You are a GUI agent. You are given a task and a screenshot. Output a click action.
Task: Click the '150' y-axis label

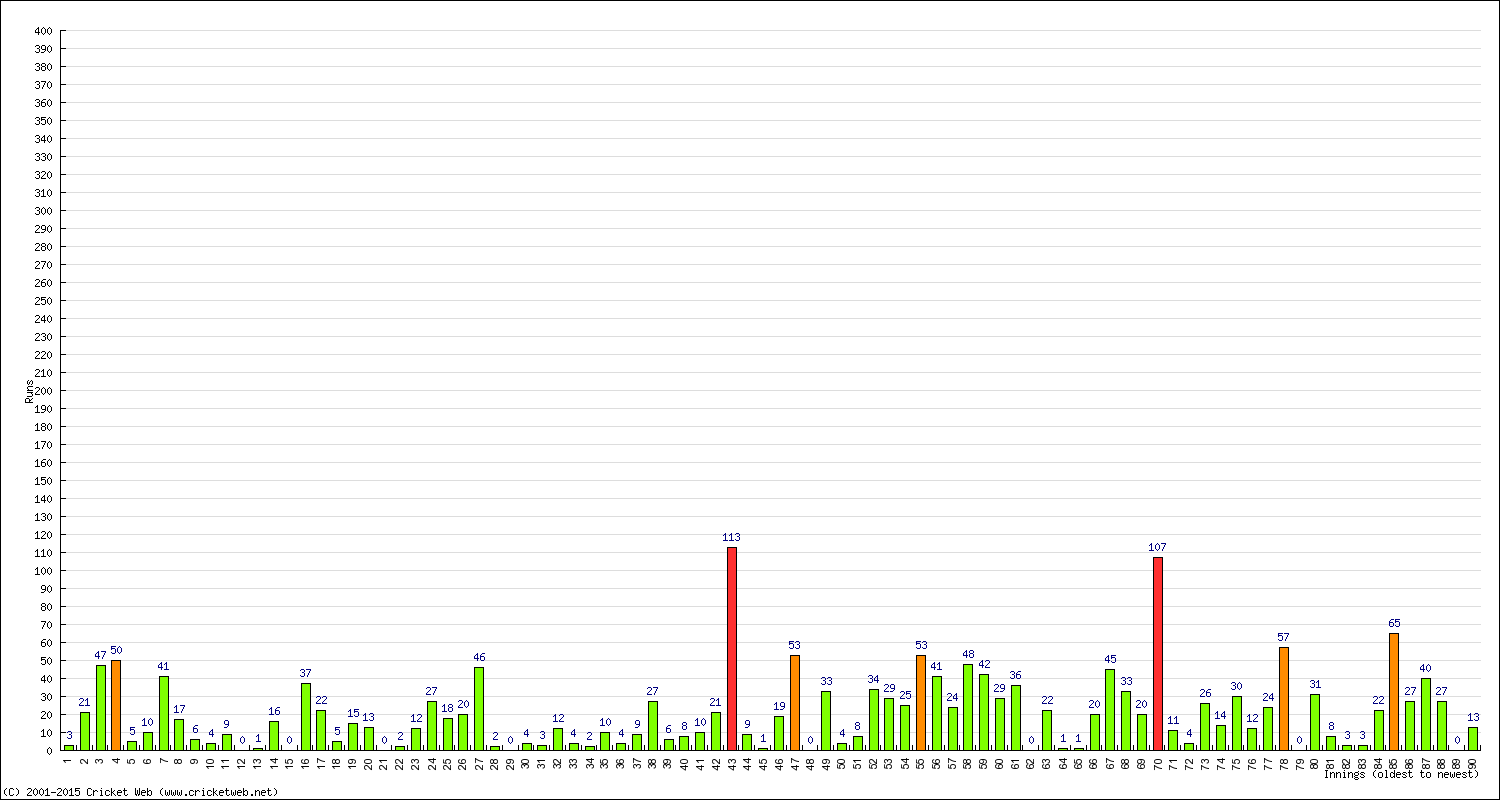point(43,481)
